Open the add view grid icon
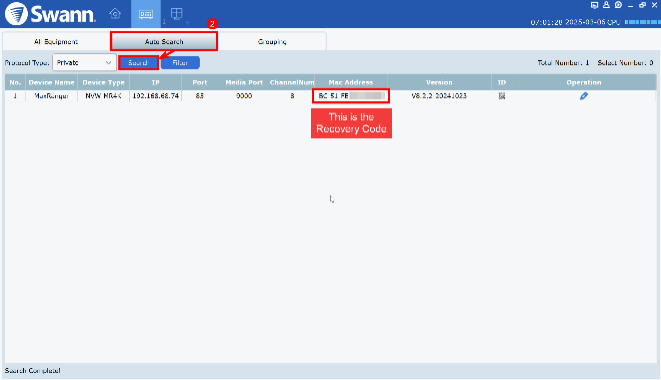Image resolution: width=661 pixels, height=380 pixels. pos(177,14)
